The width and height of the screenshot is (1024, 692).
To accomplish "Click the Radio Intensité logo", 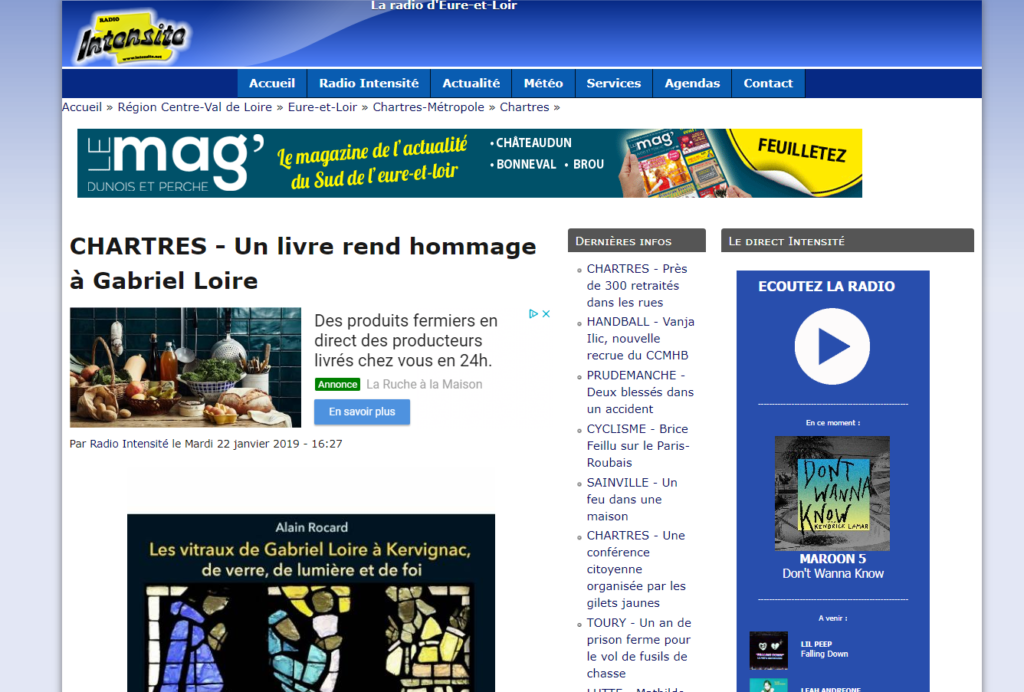I will [x=131, y=37].
